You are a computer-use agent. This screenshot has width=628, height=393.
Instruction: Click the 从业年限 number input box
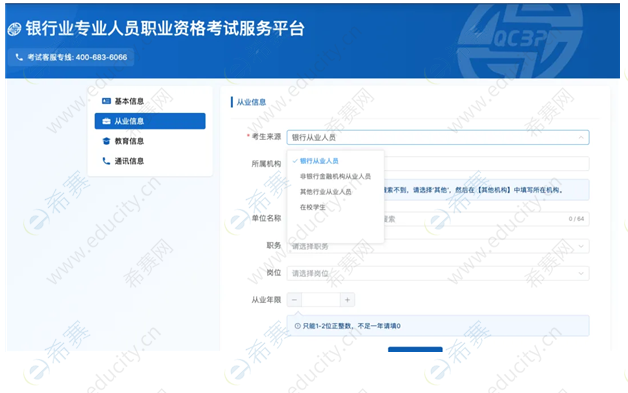[321, 300]
